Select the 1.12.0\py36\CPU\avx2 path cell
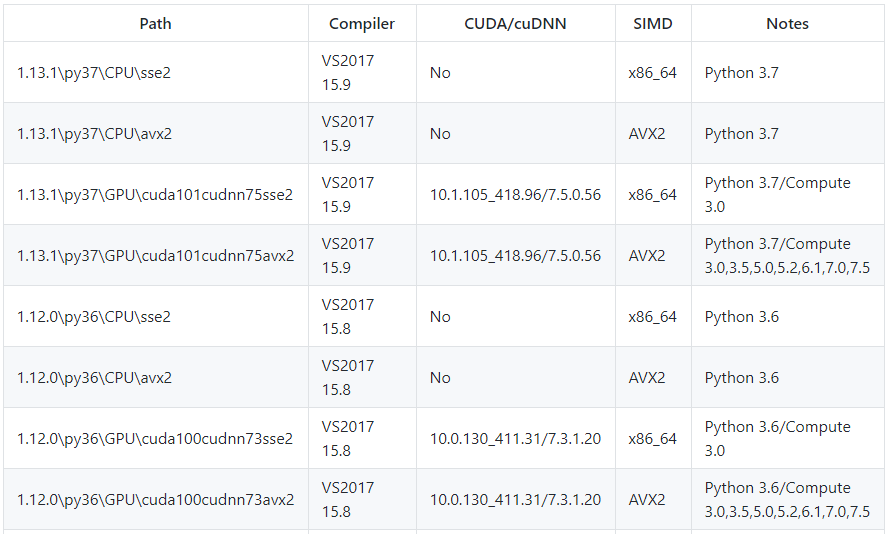 click(x=94, y=378)
